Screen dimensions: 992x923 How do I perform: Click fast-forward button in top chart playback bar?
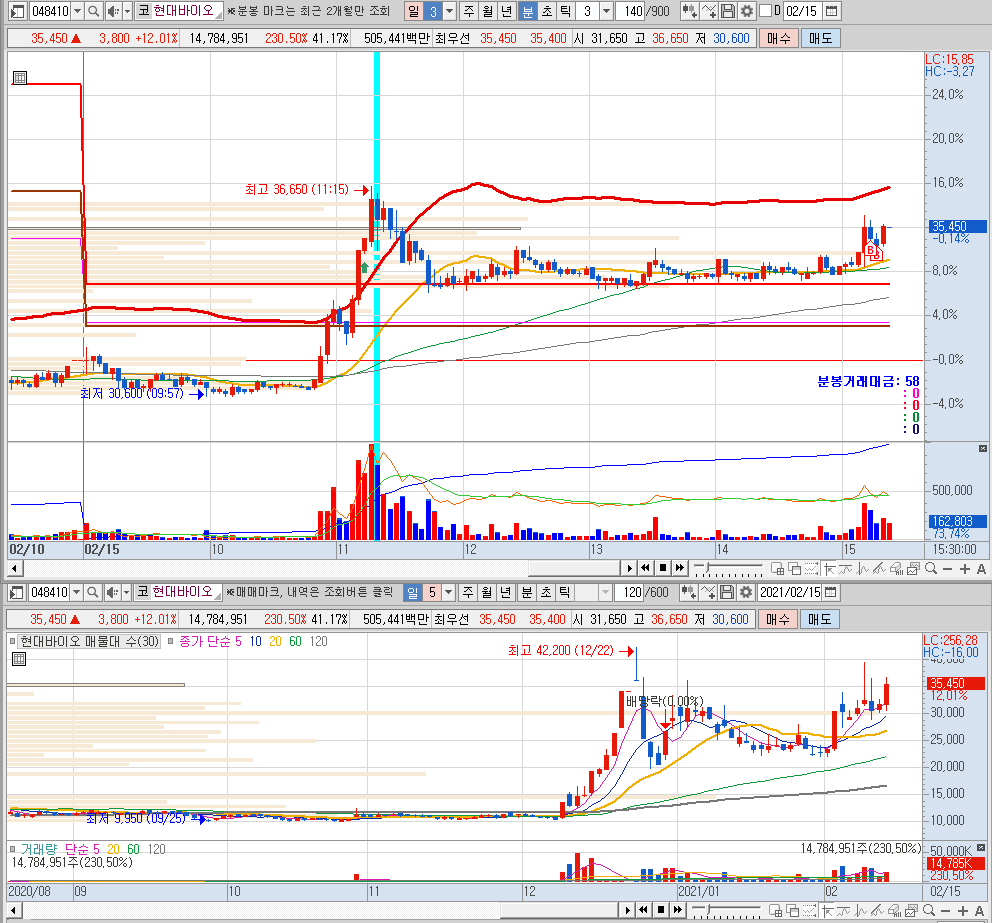[679, 568]
